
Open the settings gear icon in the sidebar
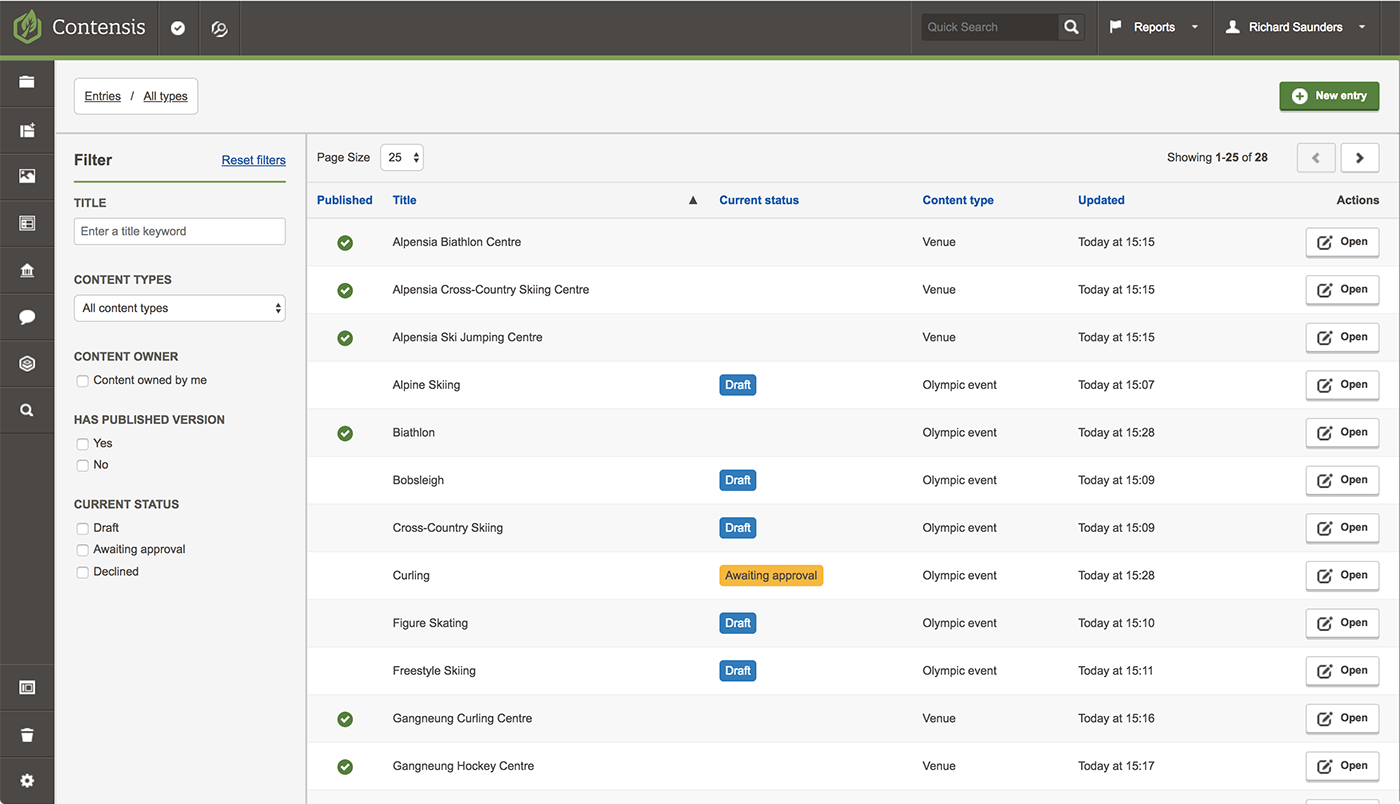(27, 781)
